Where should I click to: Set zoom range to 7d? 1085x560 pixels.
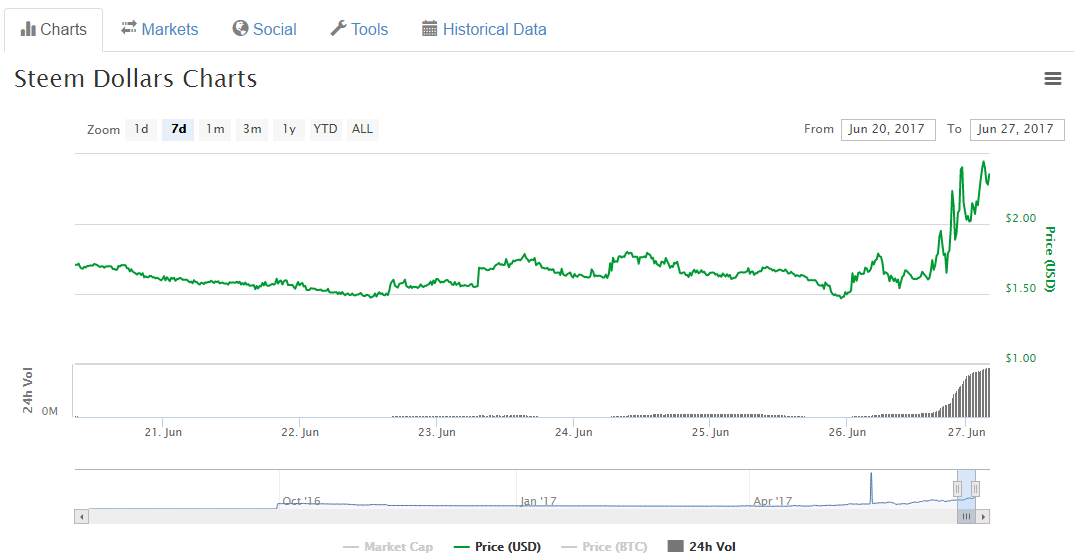(179, 129)
